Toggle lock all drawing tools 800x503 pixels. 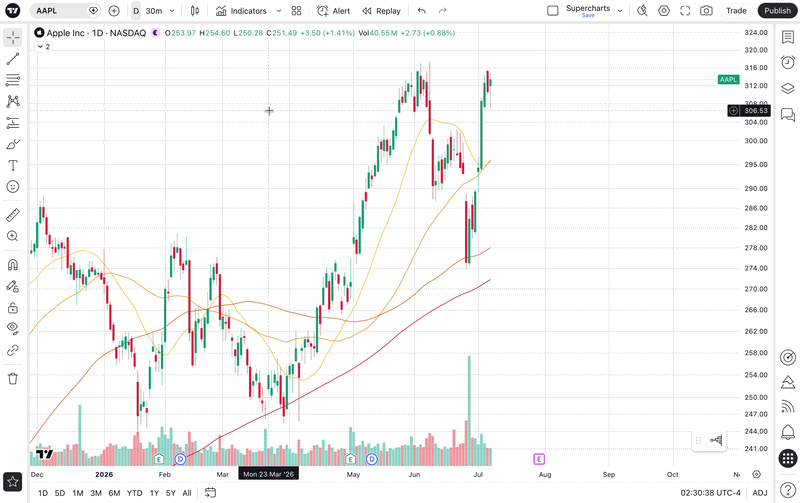pyautogui.click(x=13, y=308)
